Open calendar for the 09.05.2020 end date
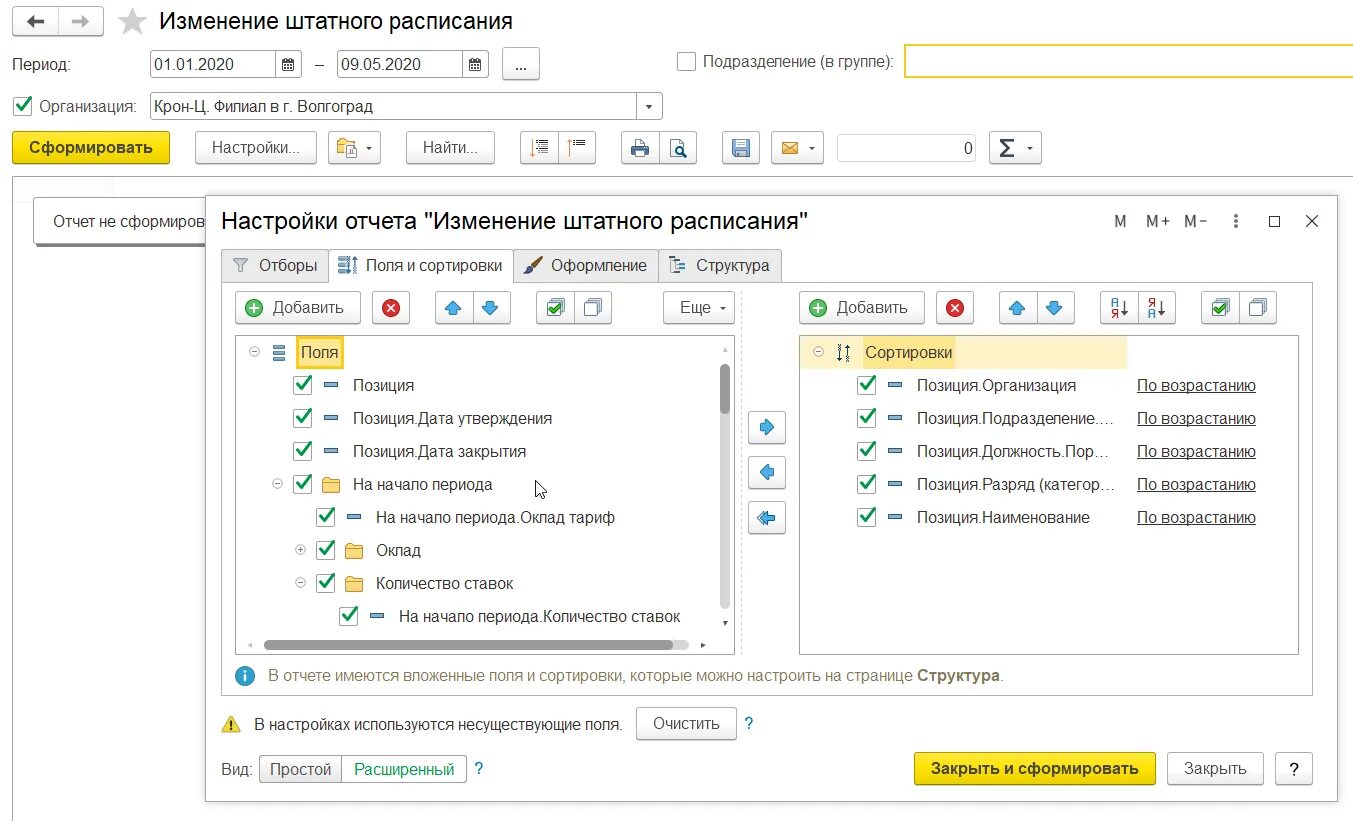The height and width of the screenshot is (821, 1353). point(477,64)
